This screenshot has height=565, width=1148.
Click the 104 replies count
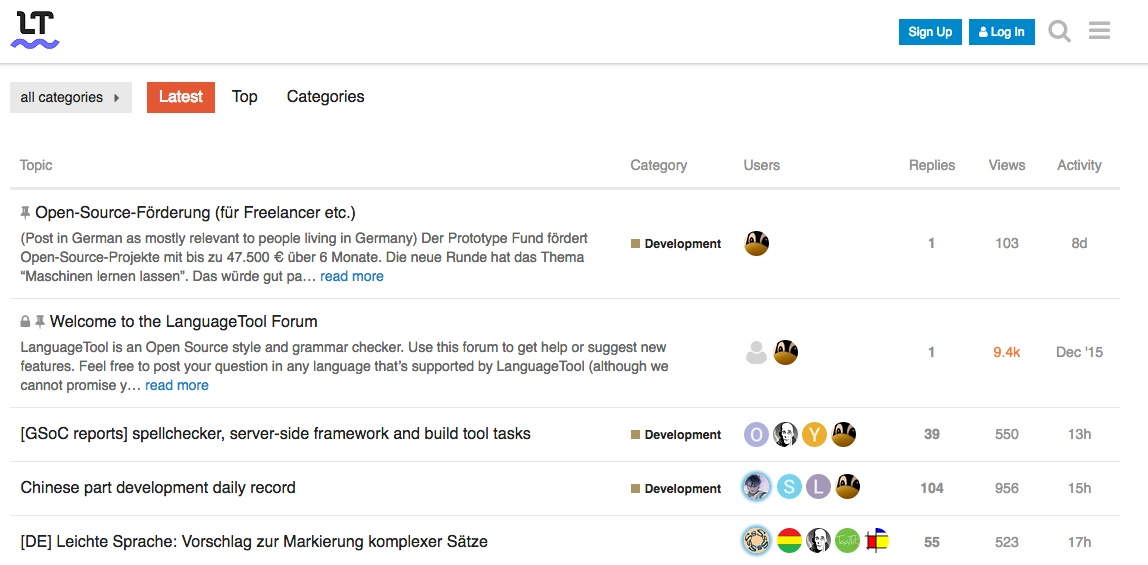[931, 488]
